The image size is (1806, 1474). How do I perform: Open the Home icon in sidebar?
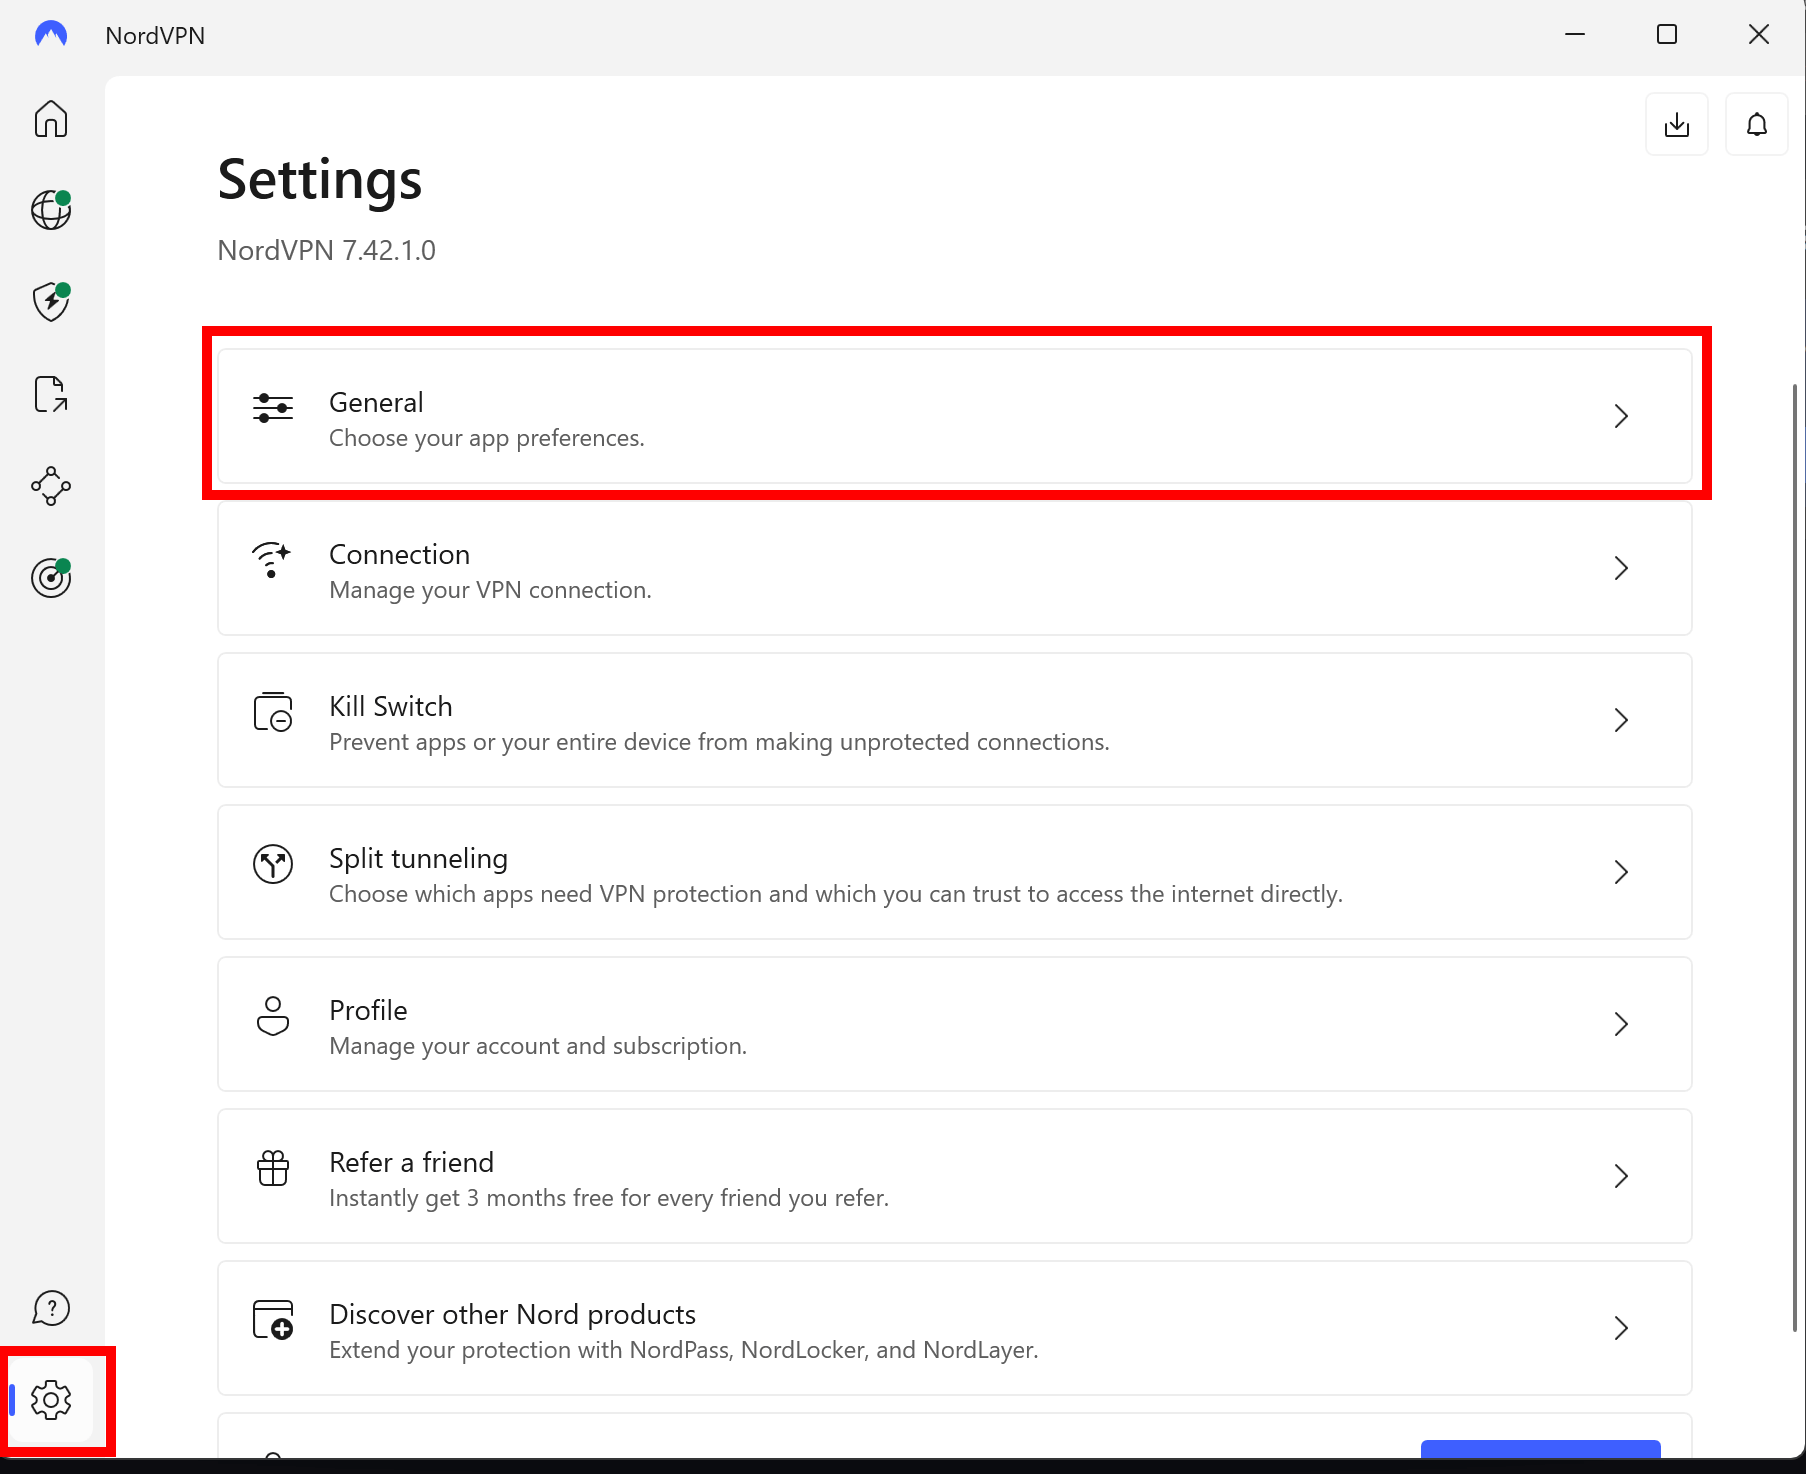[51, 119]
